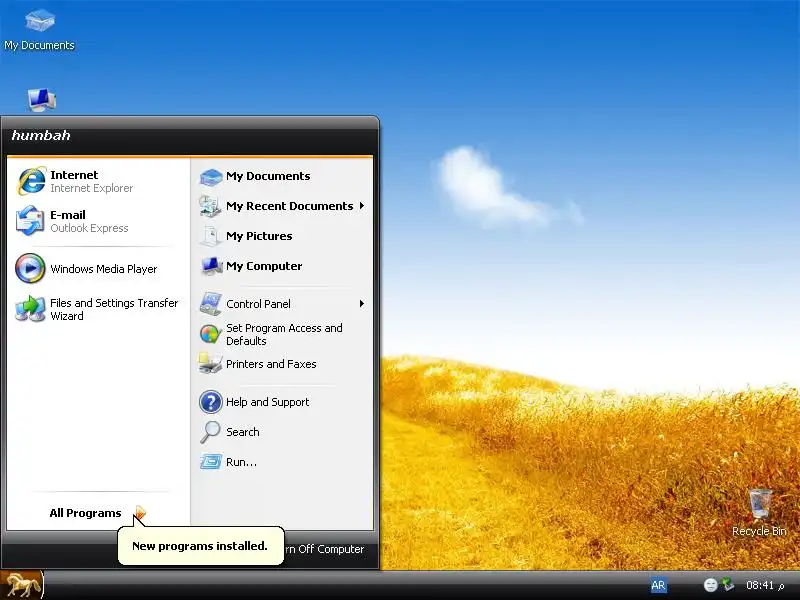Click the Help and Support question-mark icon

pyautogui.click(x=210, y=402)
